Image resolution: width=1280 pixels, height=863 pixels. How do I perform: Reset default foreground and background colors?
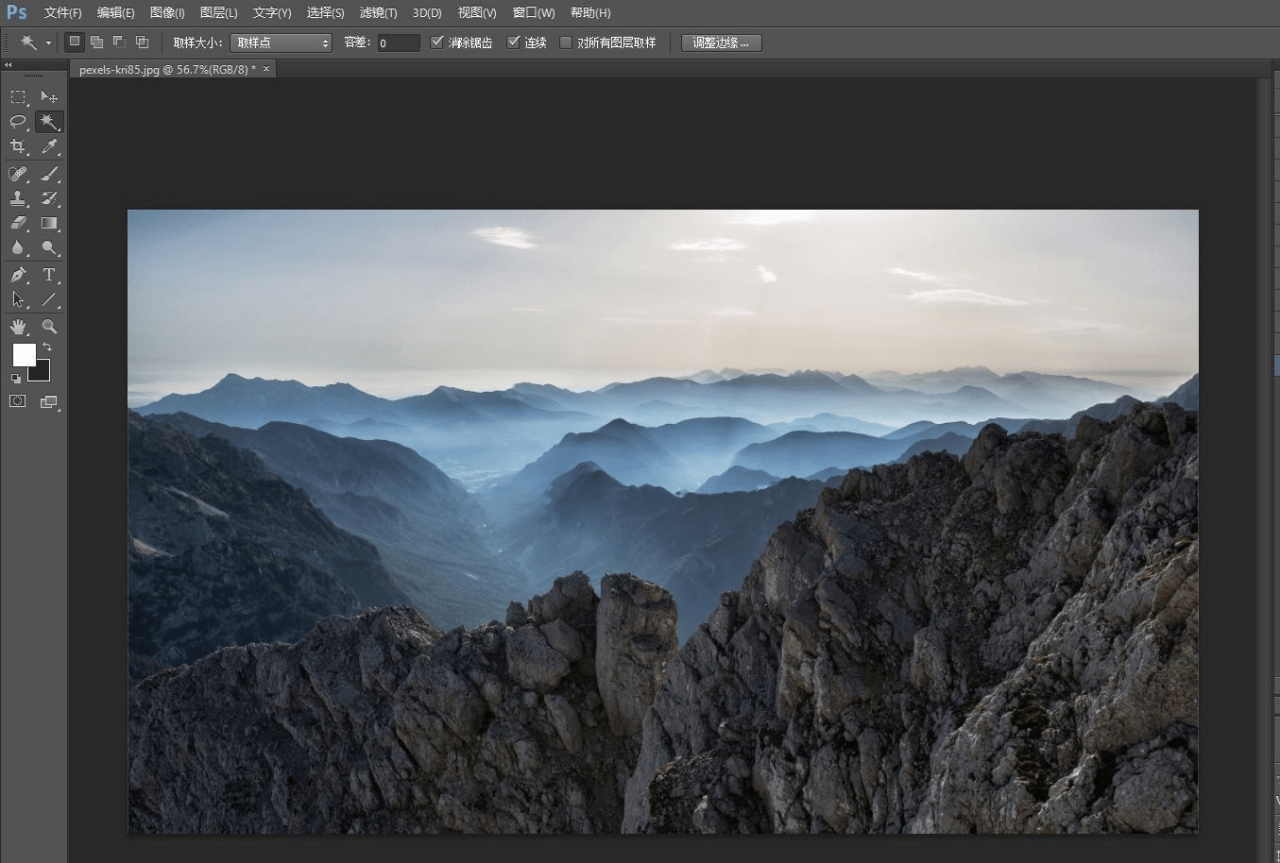[16, 379]
